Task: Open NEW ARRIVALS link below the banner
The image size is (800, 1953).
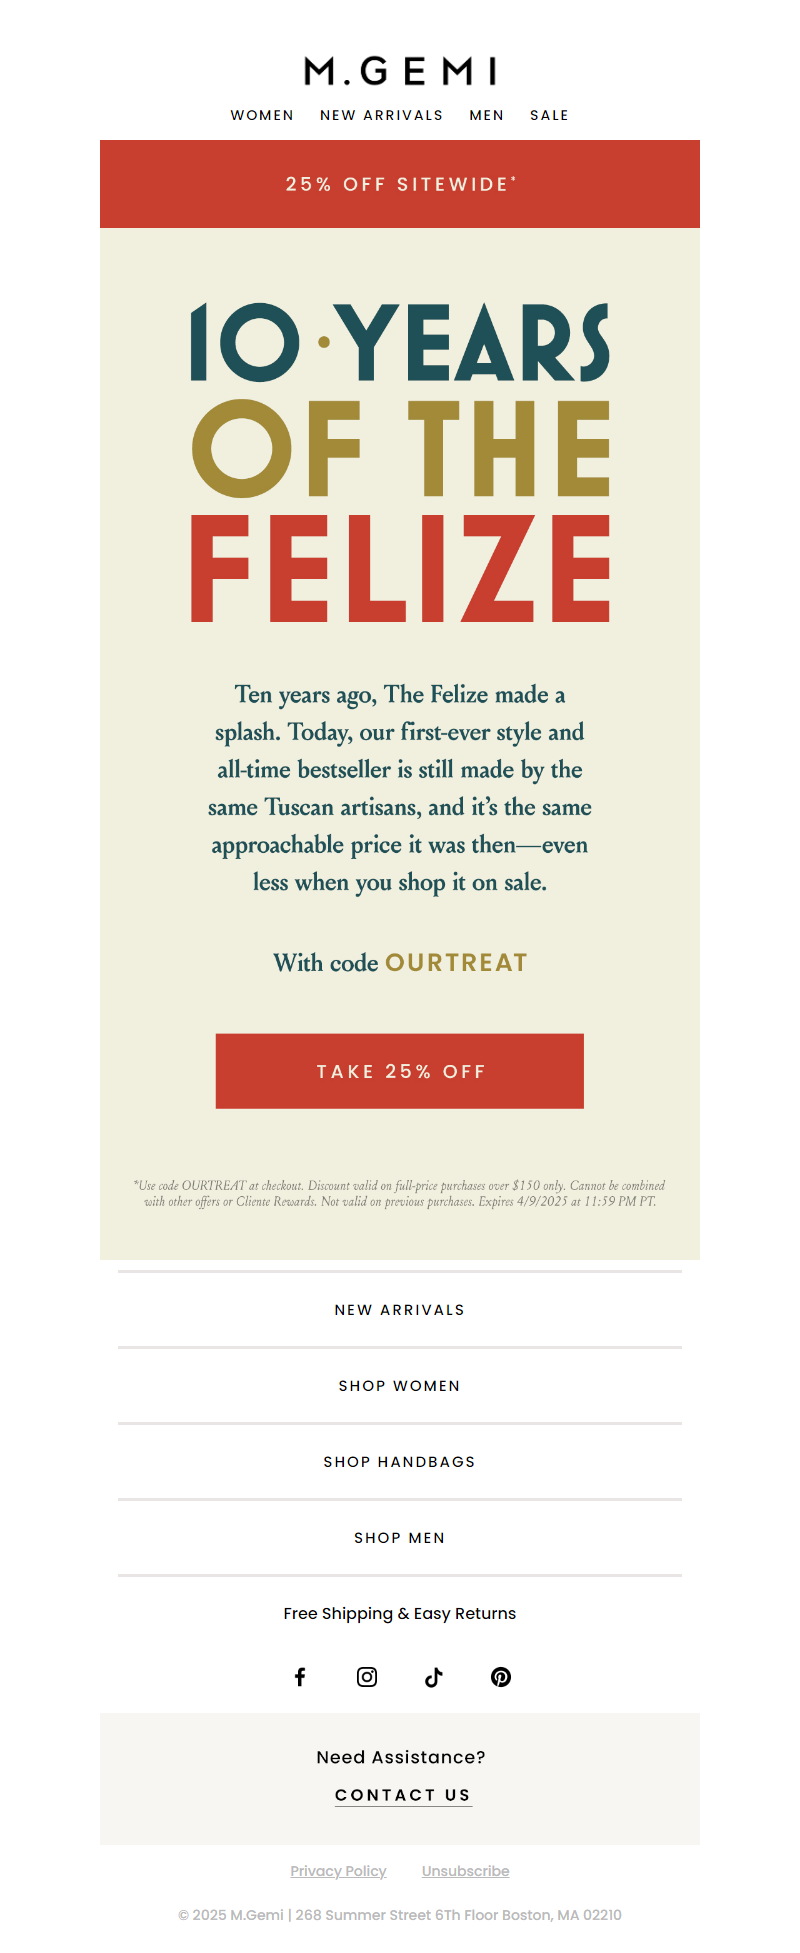Action: tap(400, 1310)
